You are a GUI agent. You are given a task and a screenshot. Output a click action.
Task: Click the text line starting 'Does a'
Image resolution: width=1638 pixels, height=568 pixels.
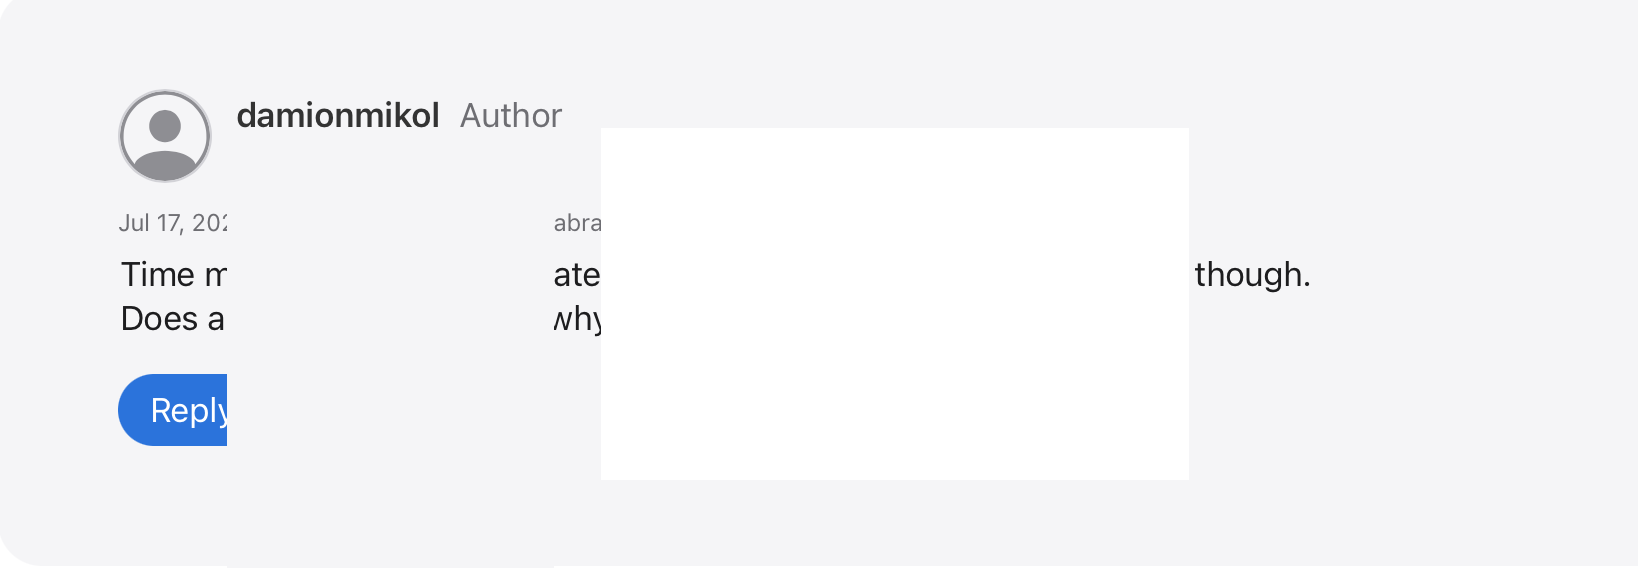pyautogui.click(x=172, y=319)
